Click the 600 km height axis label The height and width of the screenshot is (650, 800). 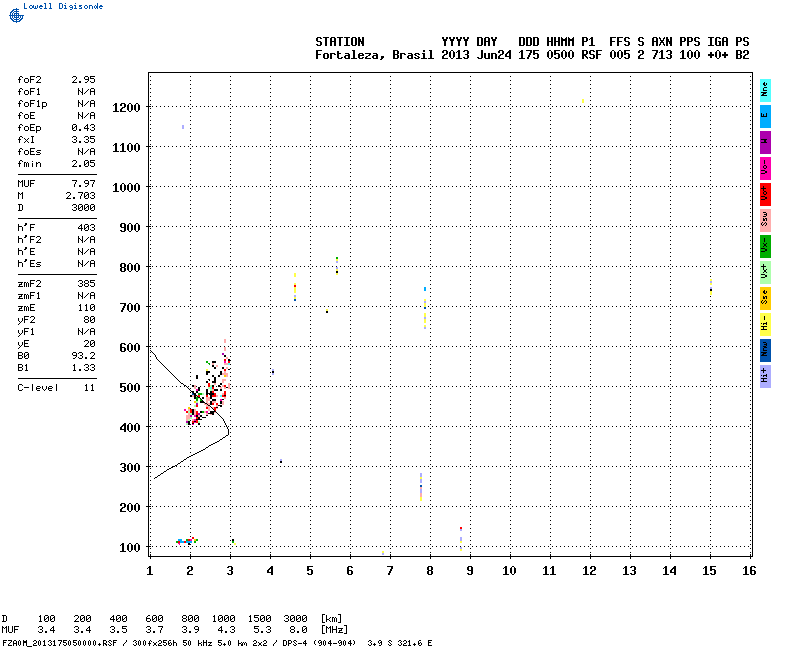(130, 348)
